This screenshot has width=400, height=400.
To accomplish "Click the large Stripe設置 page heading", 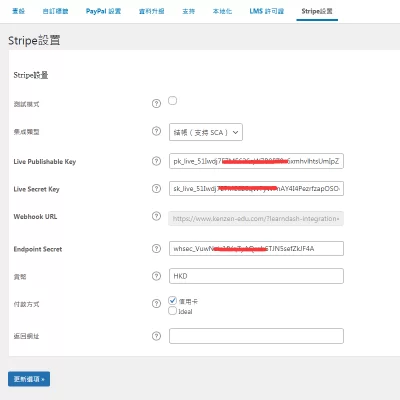I will click(x=34, y=40).
